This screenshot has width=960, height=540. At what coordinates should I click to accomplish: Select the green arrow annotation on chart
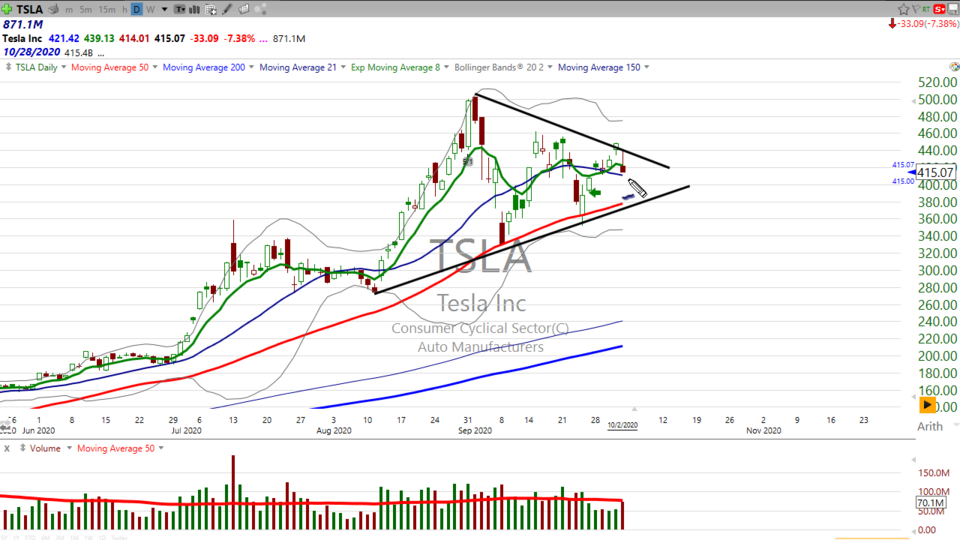tap(594, 193)
